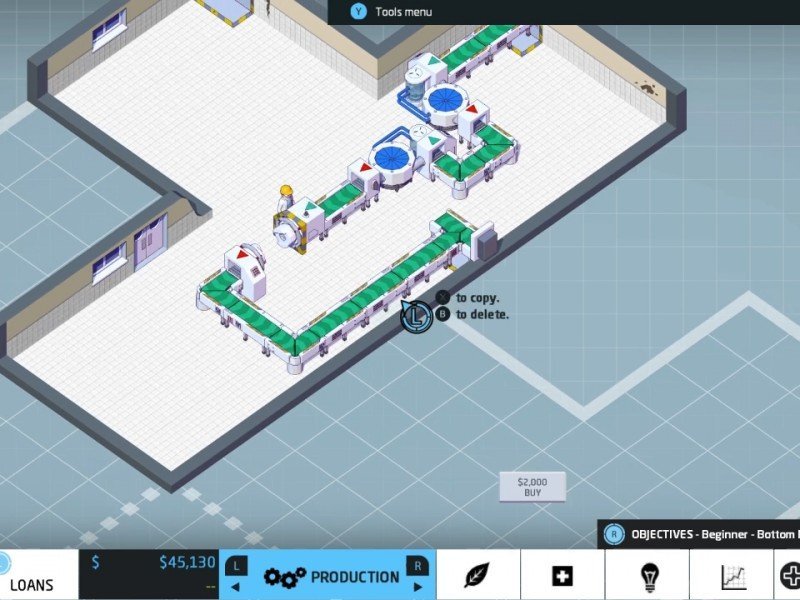The width and height of the screenshot is (800, 600).
Task: Click the Y button Tools menu icon
Action: click(x=359, y=12)
